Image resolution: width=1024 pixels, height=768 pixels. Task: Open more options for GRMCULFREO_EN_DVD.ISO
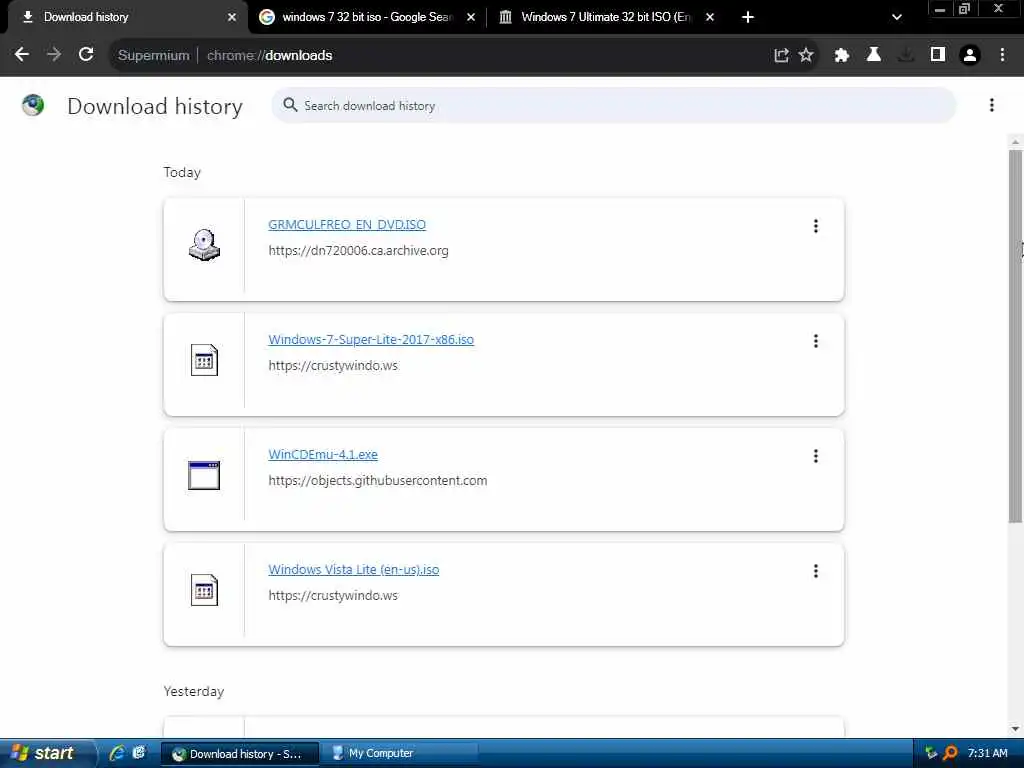coord(816,226)
